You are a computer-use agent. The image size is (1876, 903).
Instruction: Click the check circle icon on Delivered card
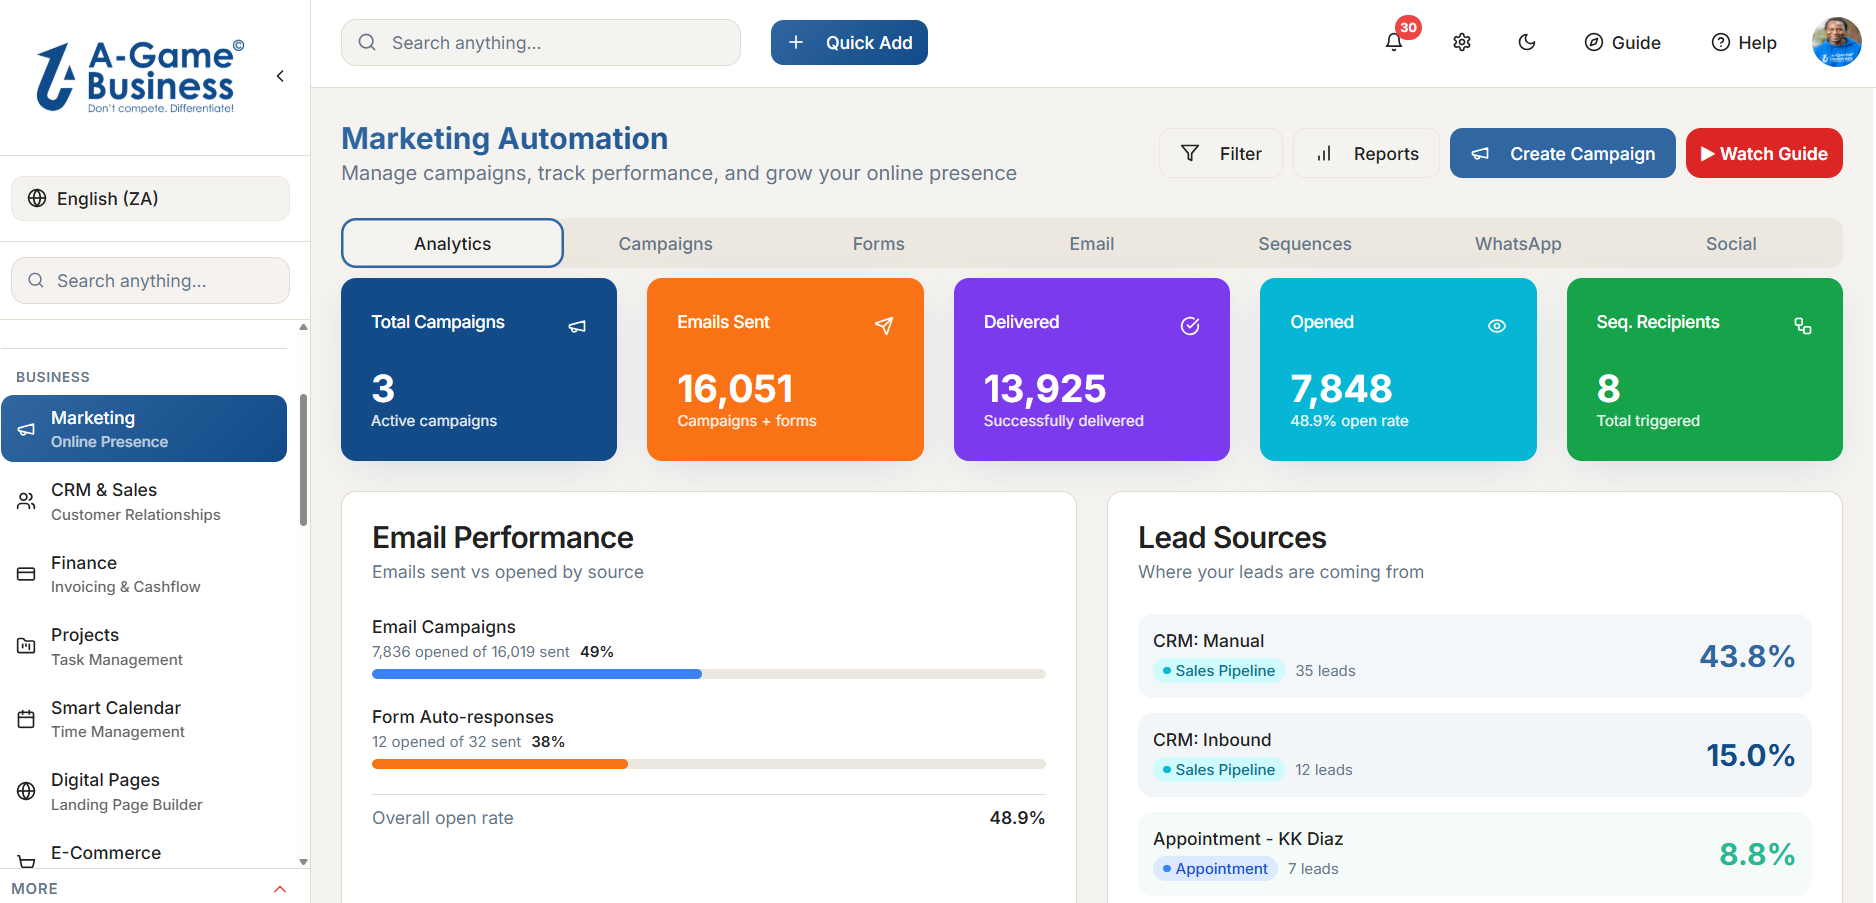click(1190, 326)
